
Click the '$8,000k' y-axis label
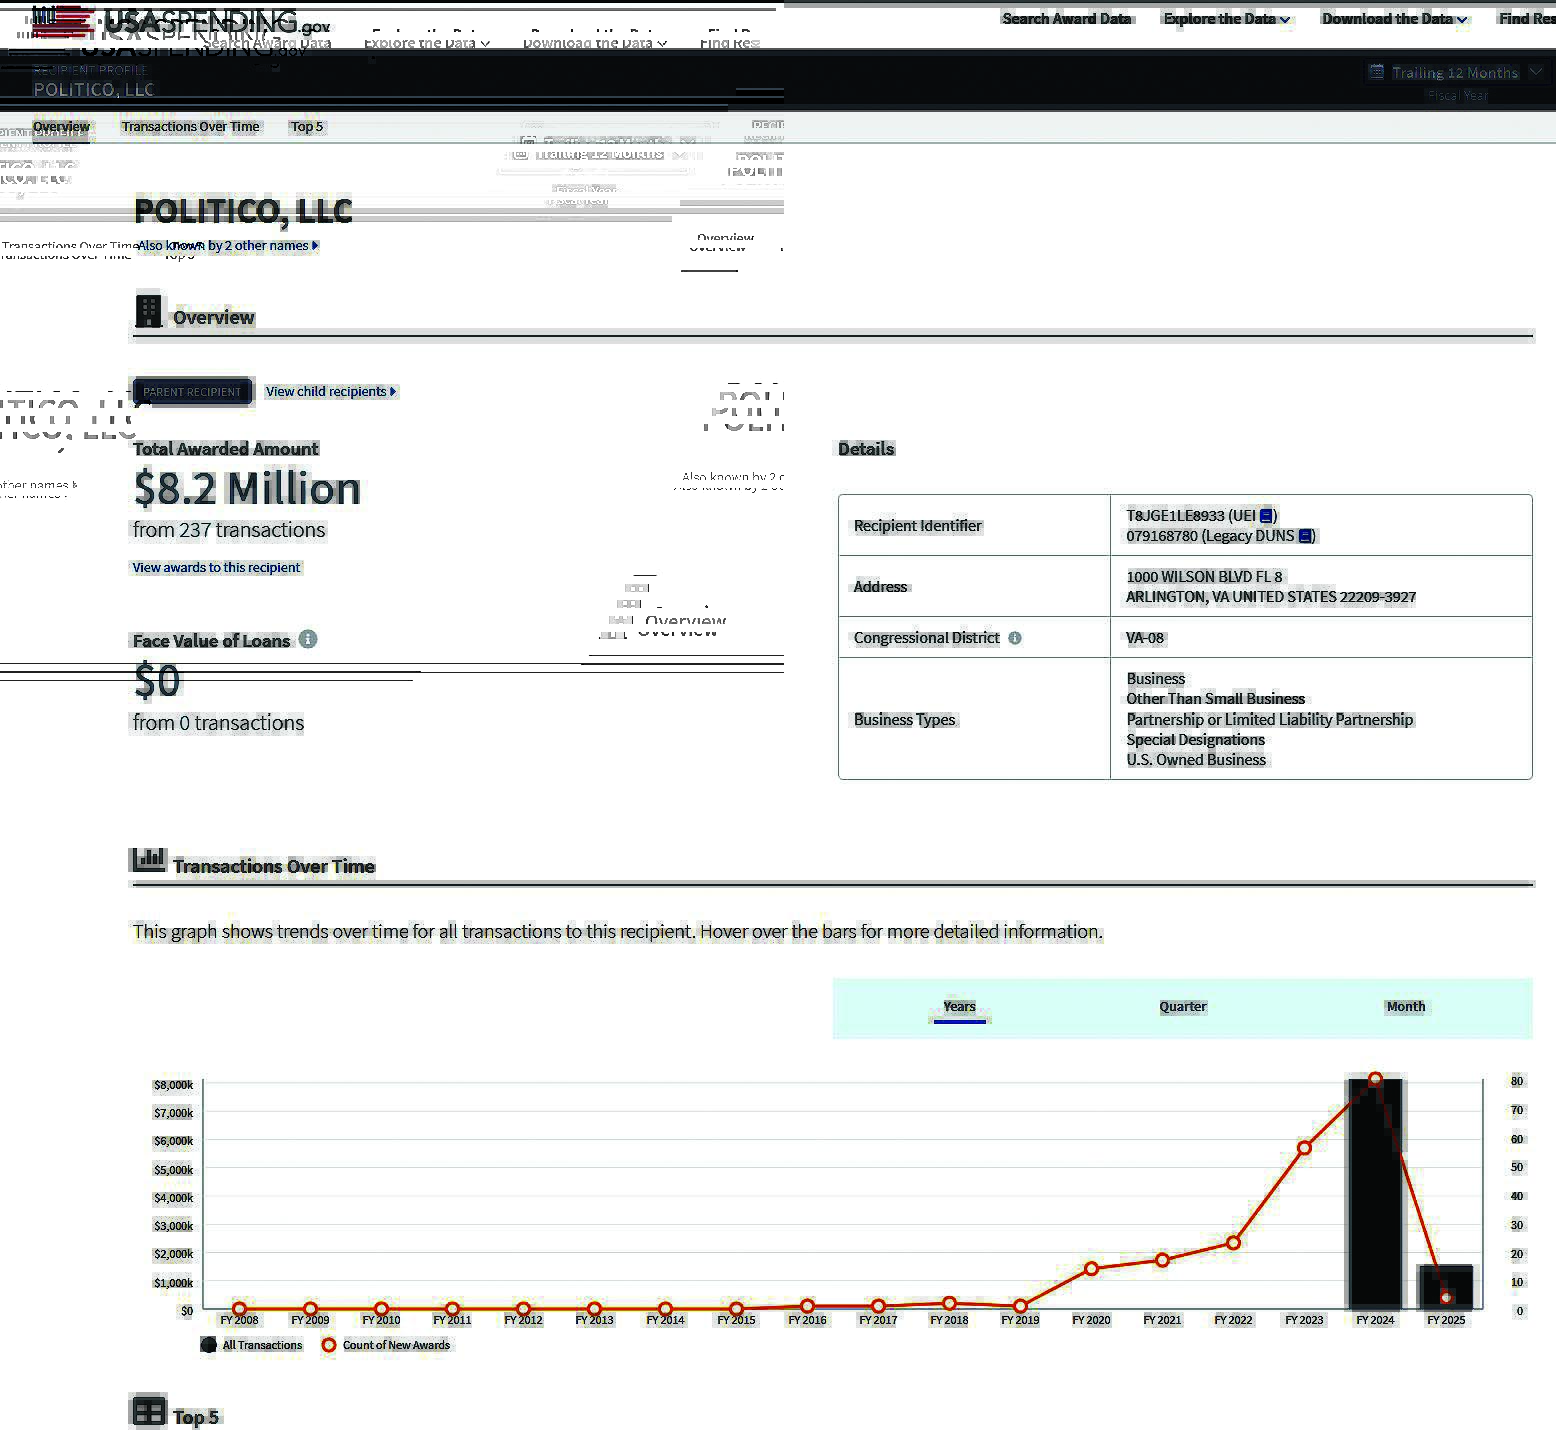(x=173, y=1085)
